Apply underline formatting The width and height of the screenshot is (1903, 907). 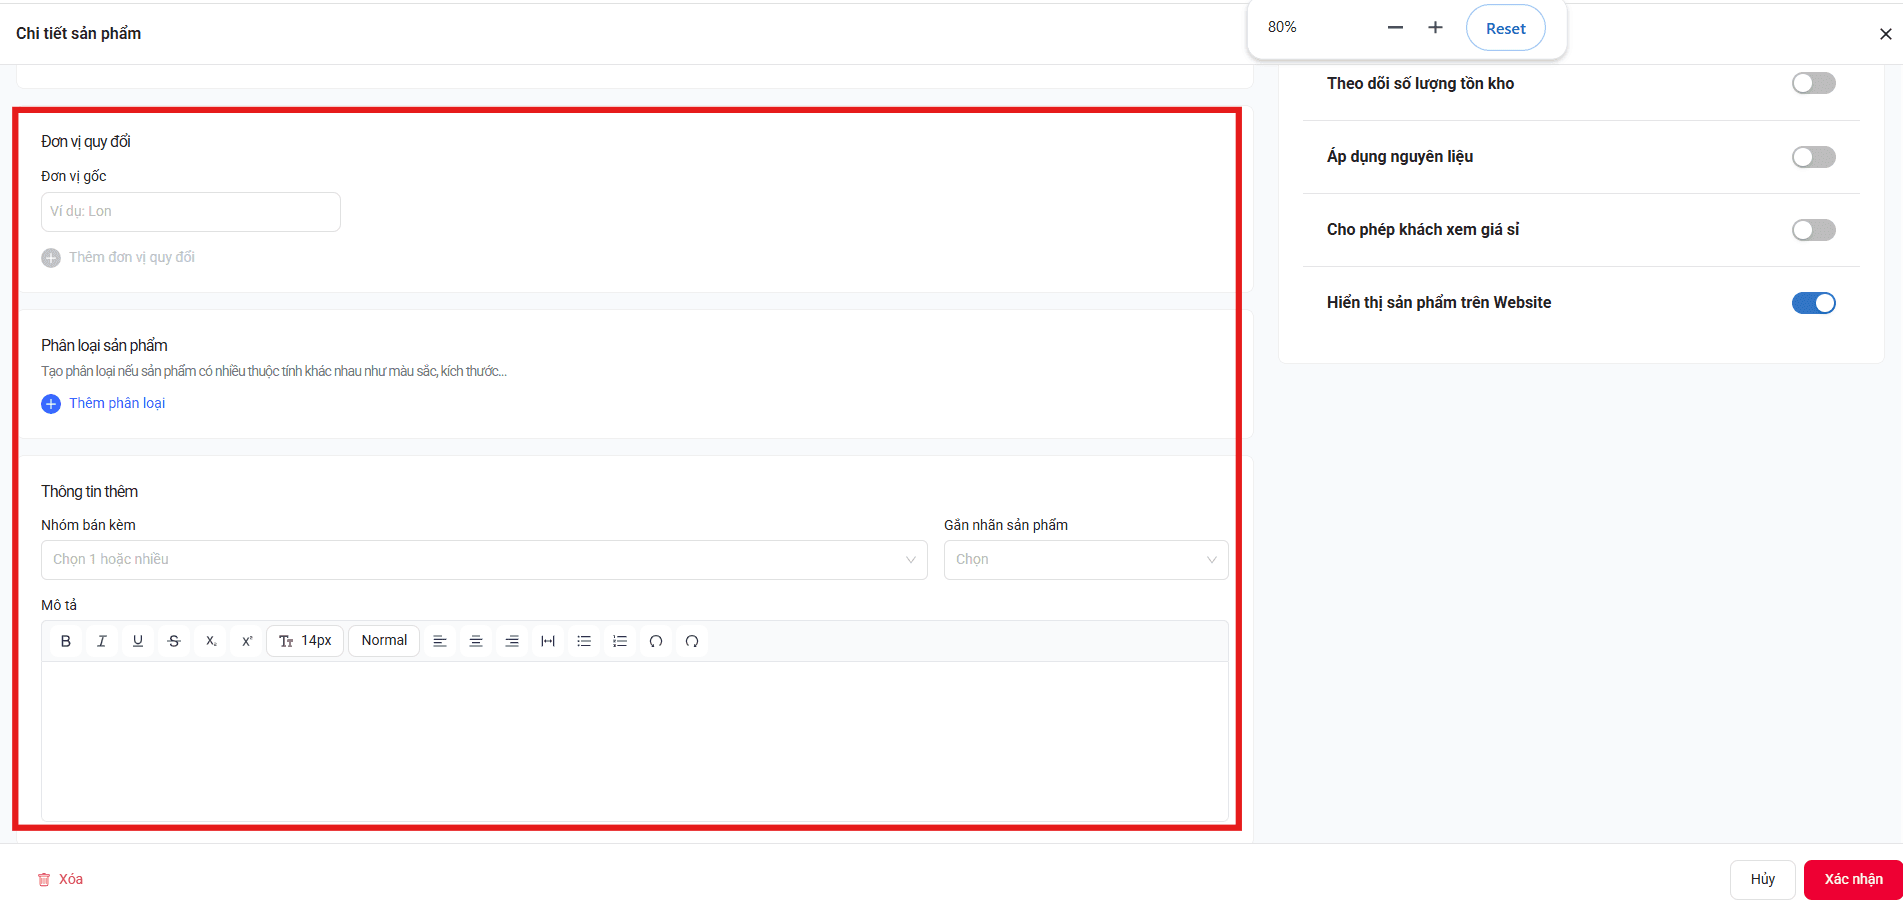[138, 641]
